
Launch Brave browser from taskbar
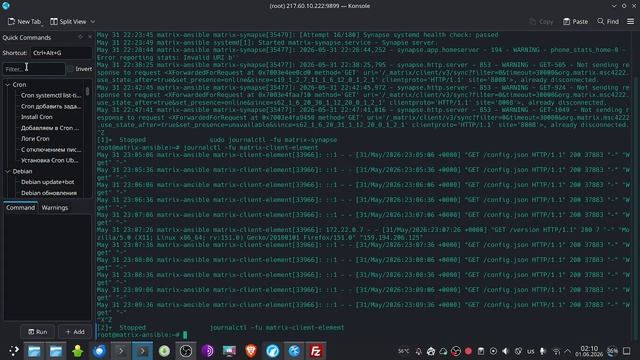[x=251, y=351]
